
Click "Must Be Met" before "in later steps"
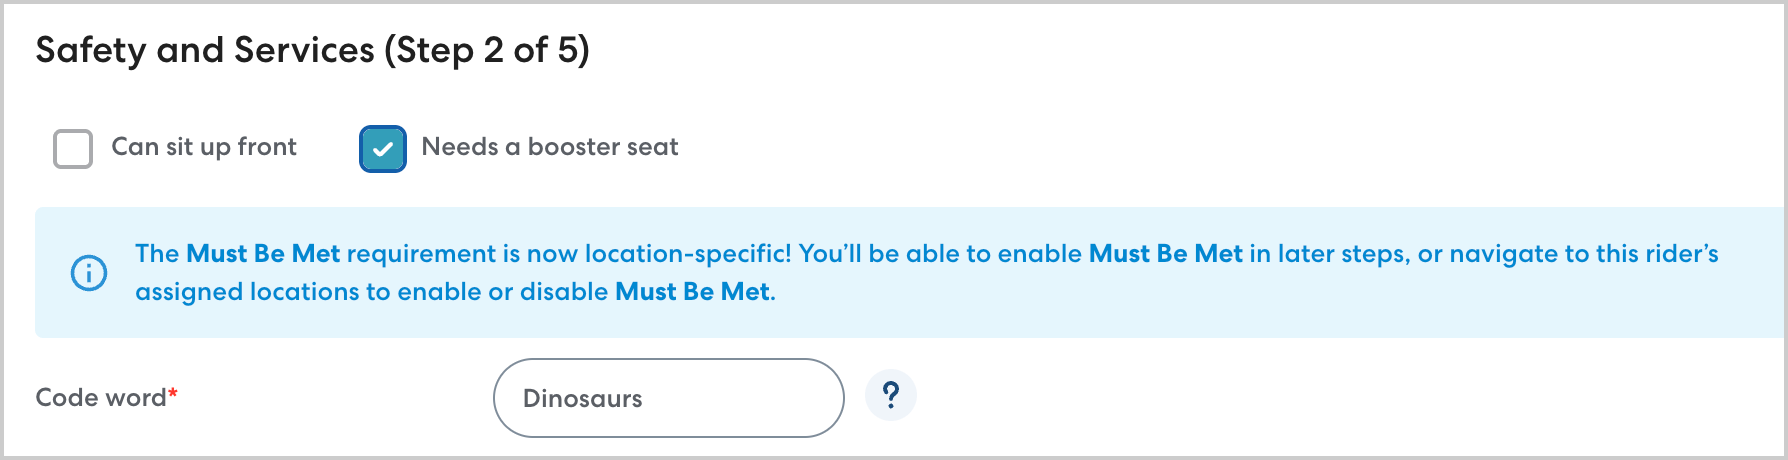[1165, 254]
